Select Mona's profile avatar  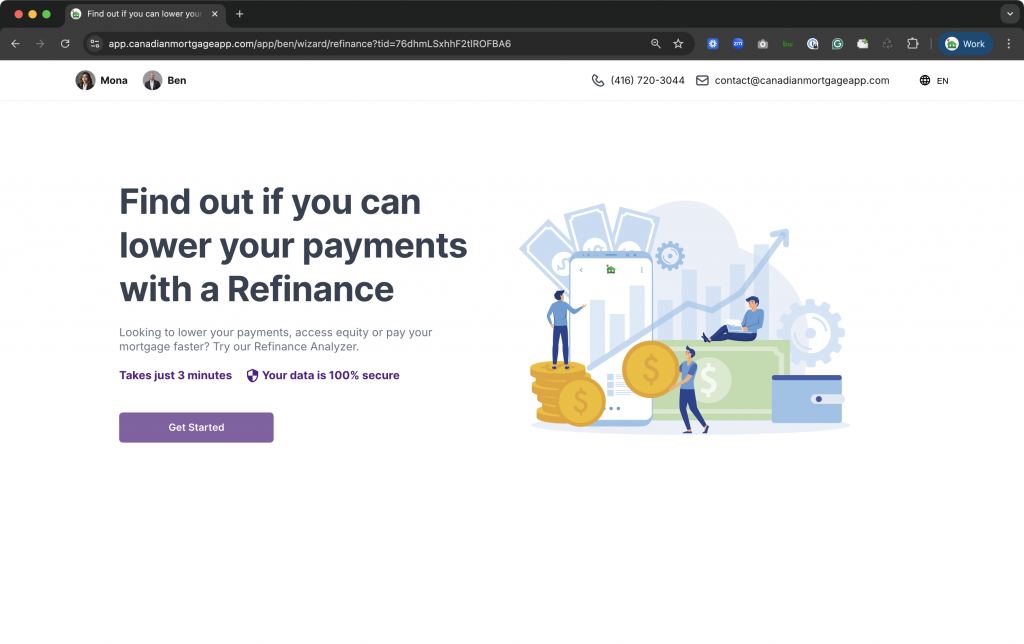click(86, 81)
